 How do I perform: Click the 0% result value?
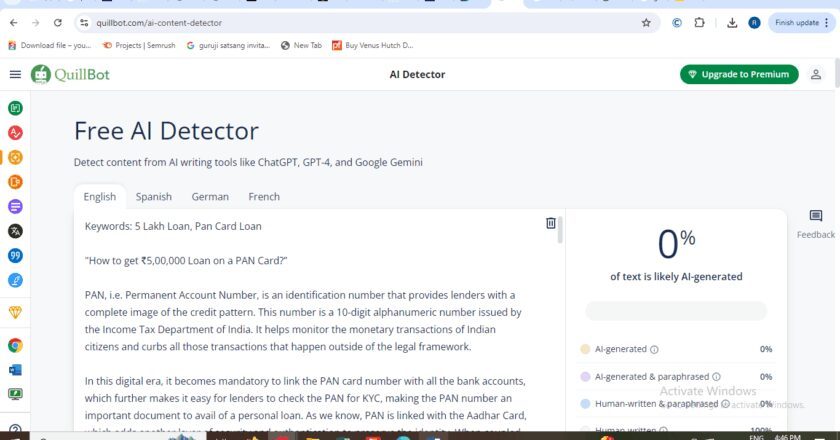(676, 244)
